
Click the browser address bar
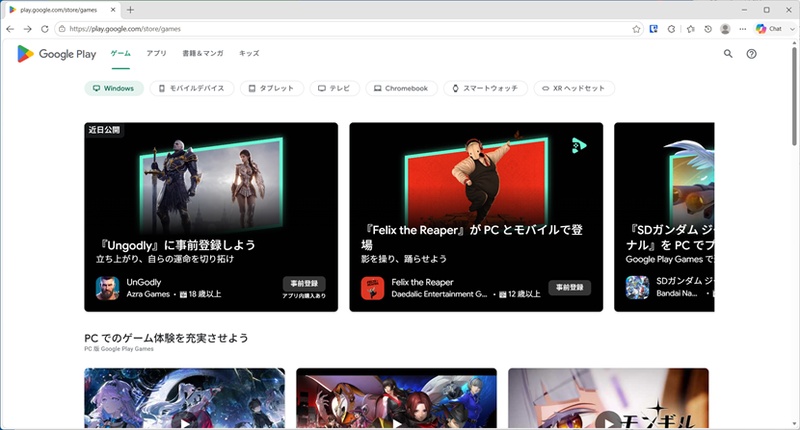[x=347, y=29]
